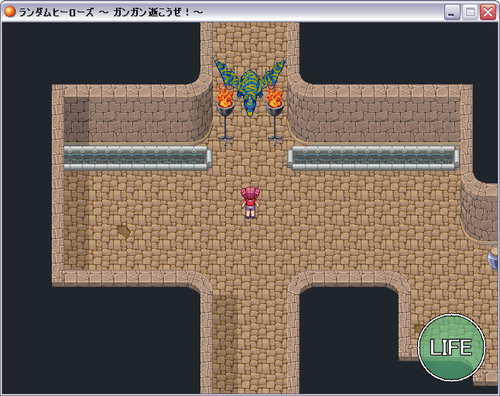Click the upper-left stone brick wall
Image resolution: width=500 pixels, height=396 pixels.
pos(138,118)
